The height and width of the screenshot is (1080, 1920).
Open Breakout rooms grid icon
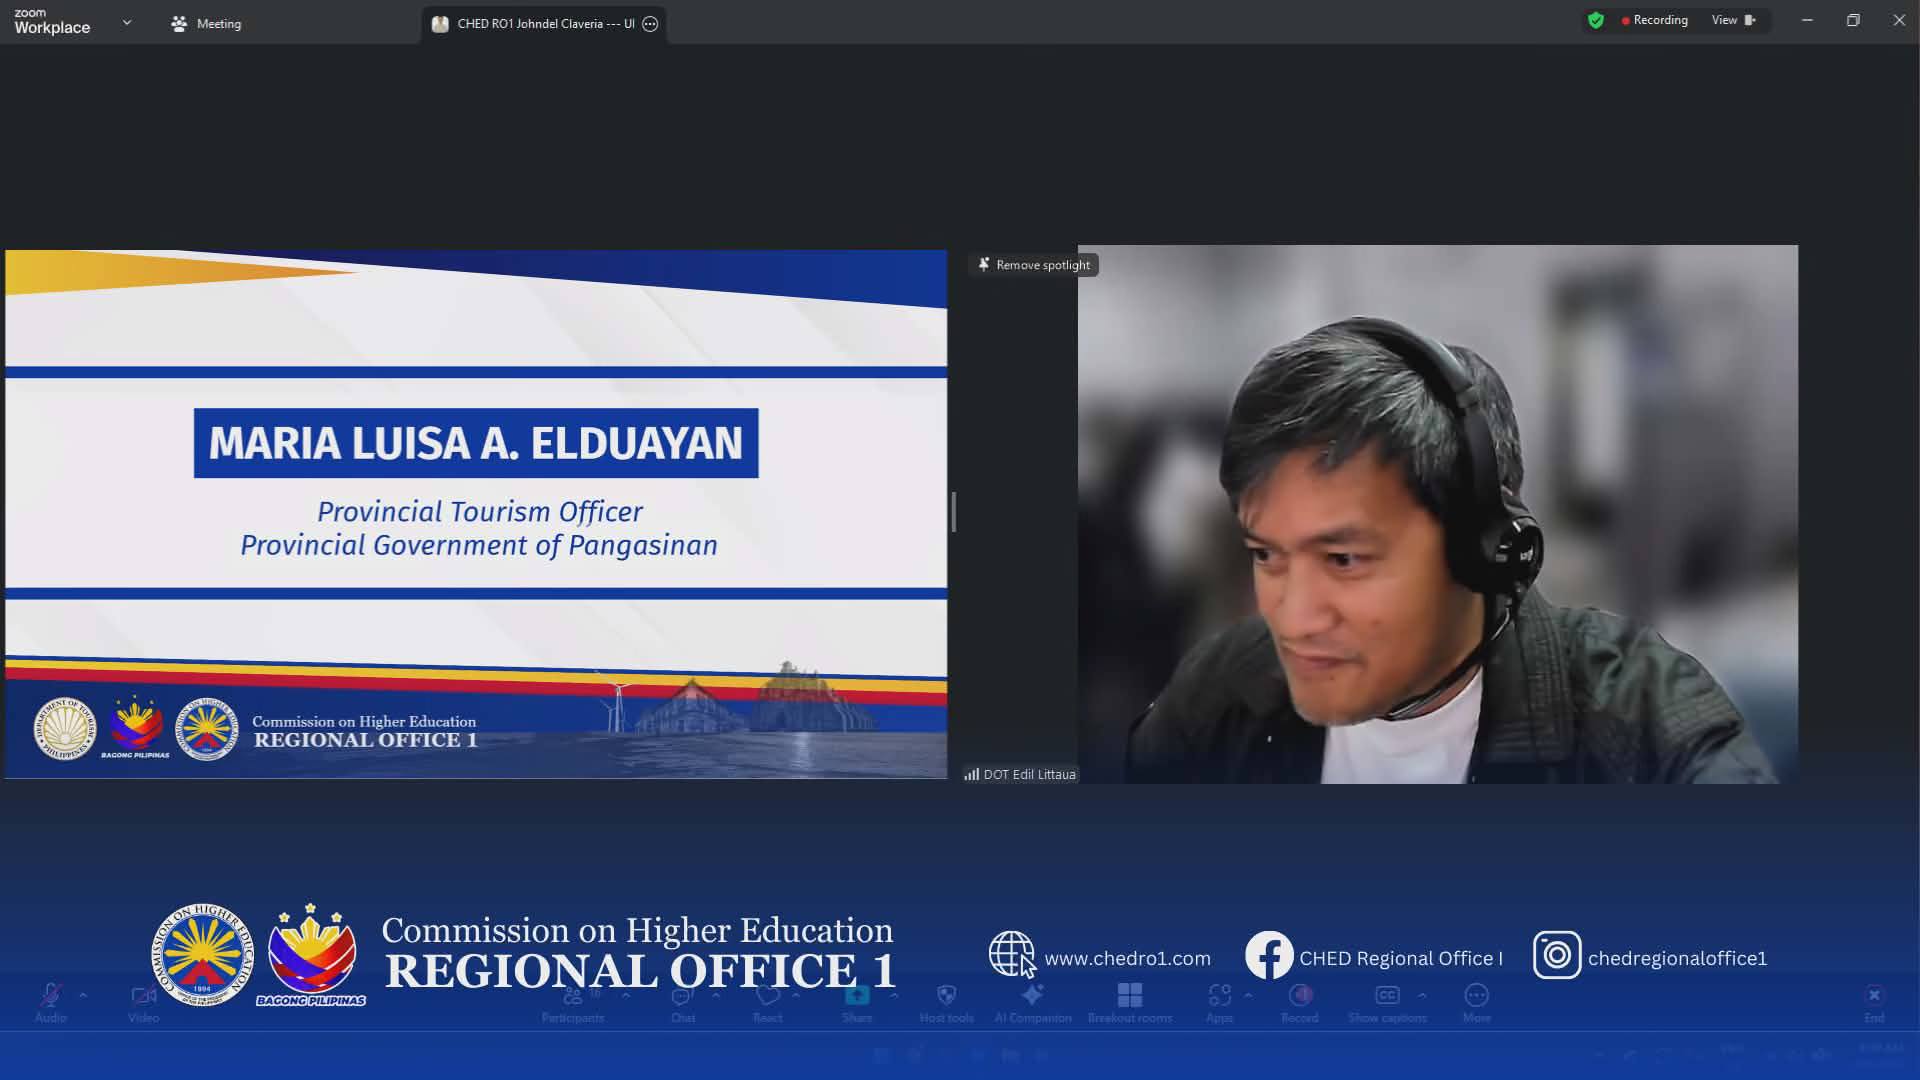click(x=1130, y=996)
